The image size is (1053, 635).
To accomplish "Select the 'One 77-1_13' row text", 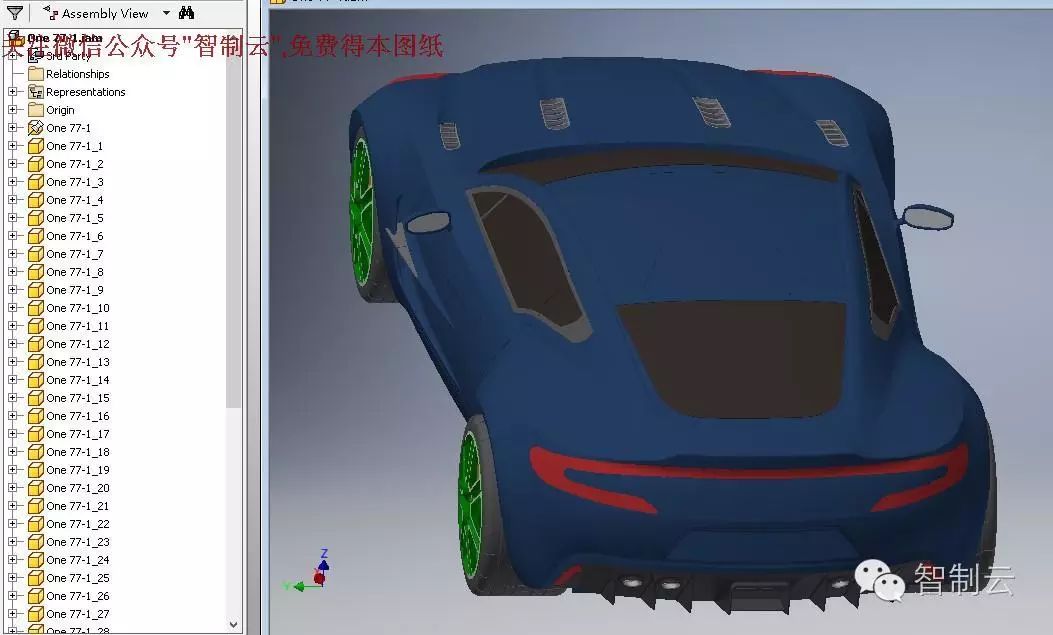I will (x=77, y=362).
